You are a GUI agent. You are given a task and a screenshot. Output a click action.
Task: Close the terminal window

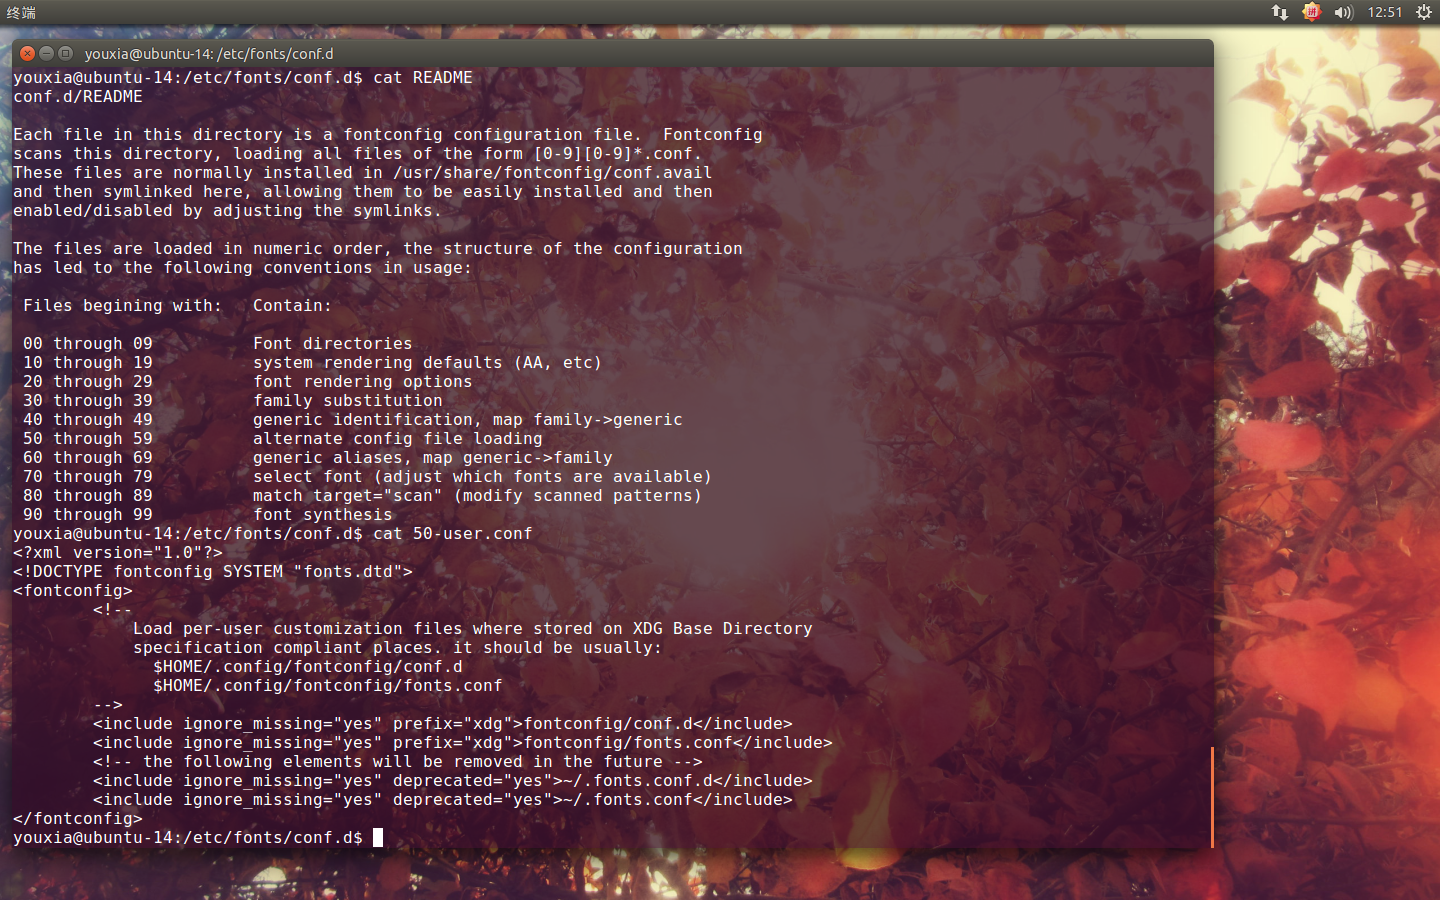pos(28,53)
